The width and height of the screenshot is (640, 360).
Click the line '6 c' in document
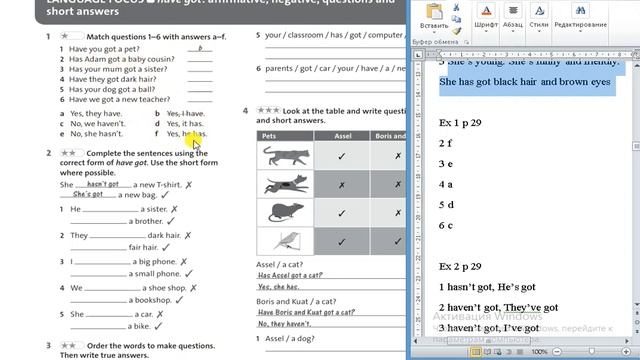tap(446, 225)
